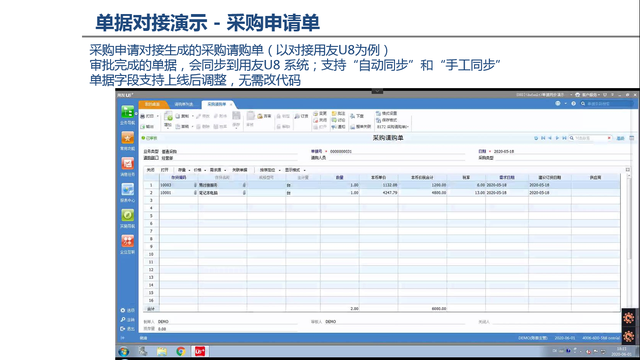640x360 pixels.
Task: Go to the first record arrow
Action: [543, 138]
